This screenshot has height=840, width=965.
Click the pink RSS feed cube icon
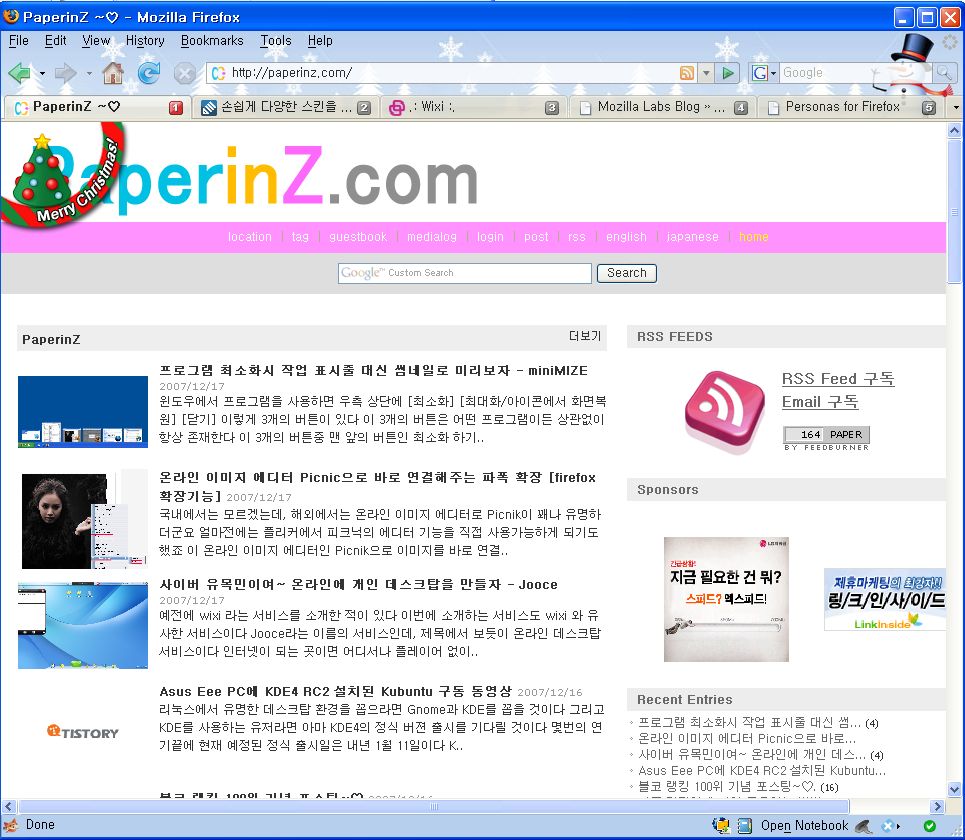[x=725, y=410]
